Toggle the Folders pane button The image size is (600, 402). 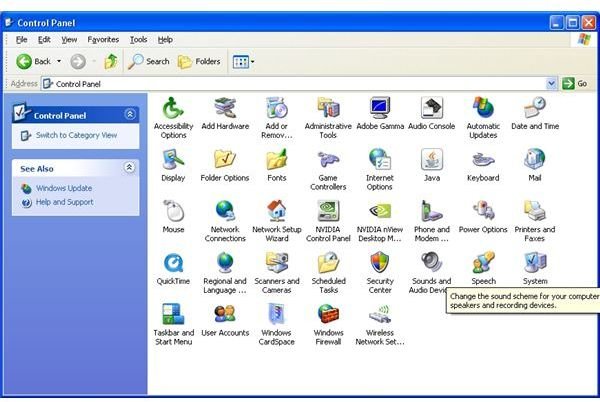pyautogui.click(x=199, y=62)
